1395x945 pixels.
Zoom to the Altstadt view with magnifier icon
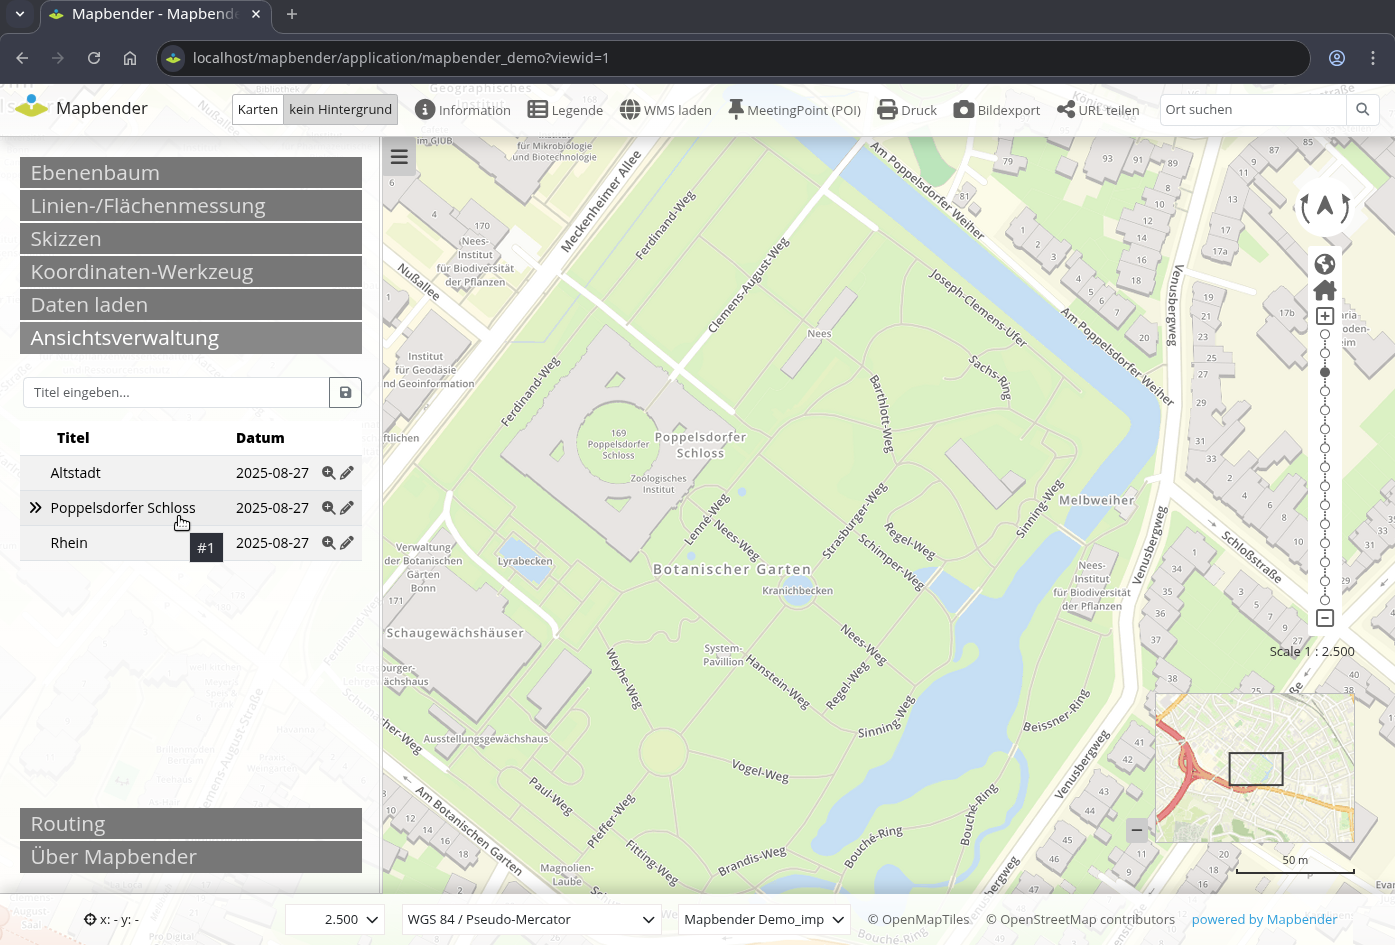(328, 473)
